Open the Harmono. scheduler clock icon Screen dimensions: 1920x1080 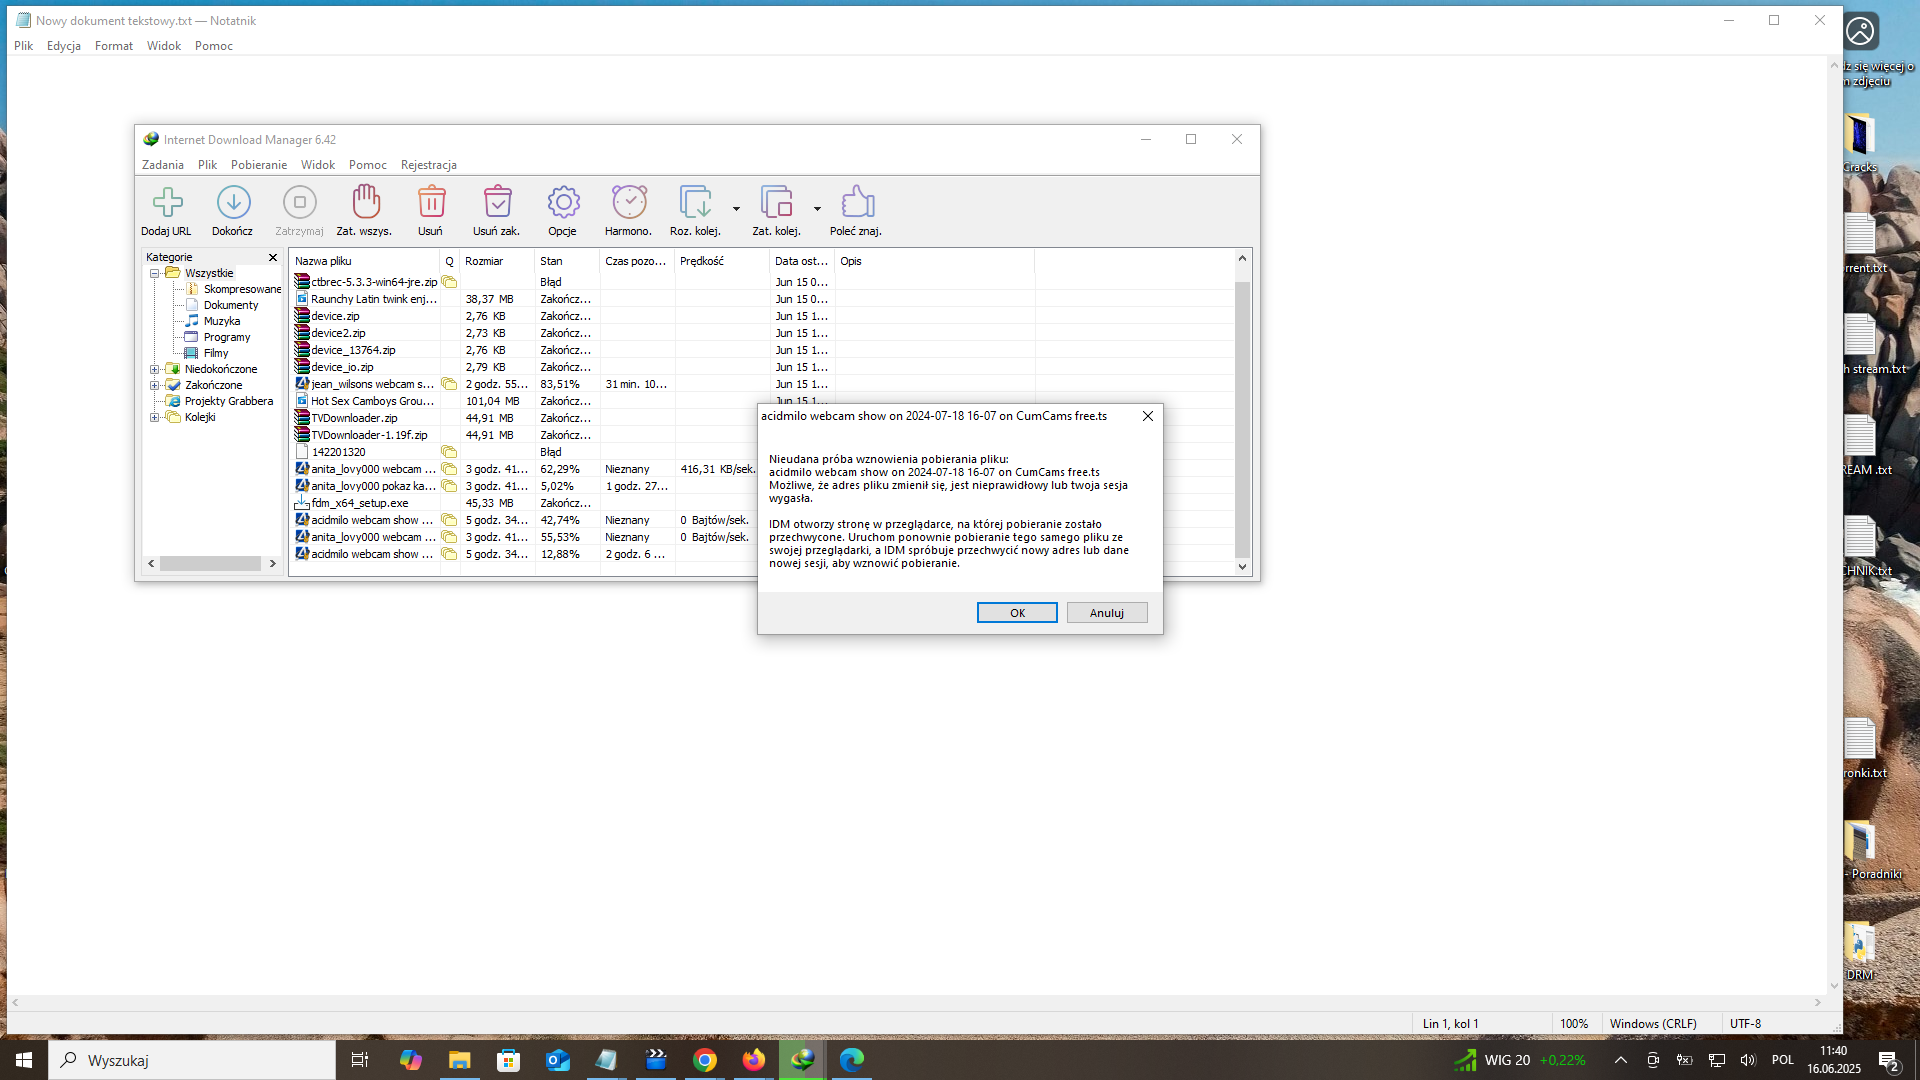click(x=629, y=203)
